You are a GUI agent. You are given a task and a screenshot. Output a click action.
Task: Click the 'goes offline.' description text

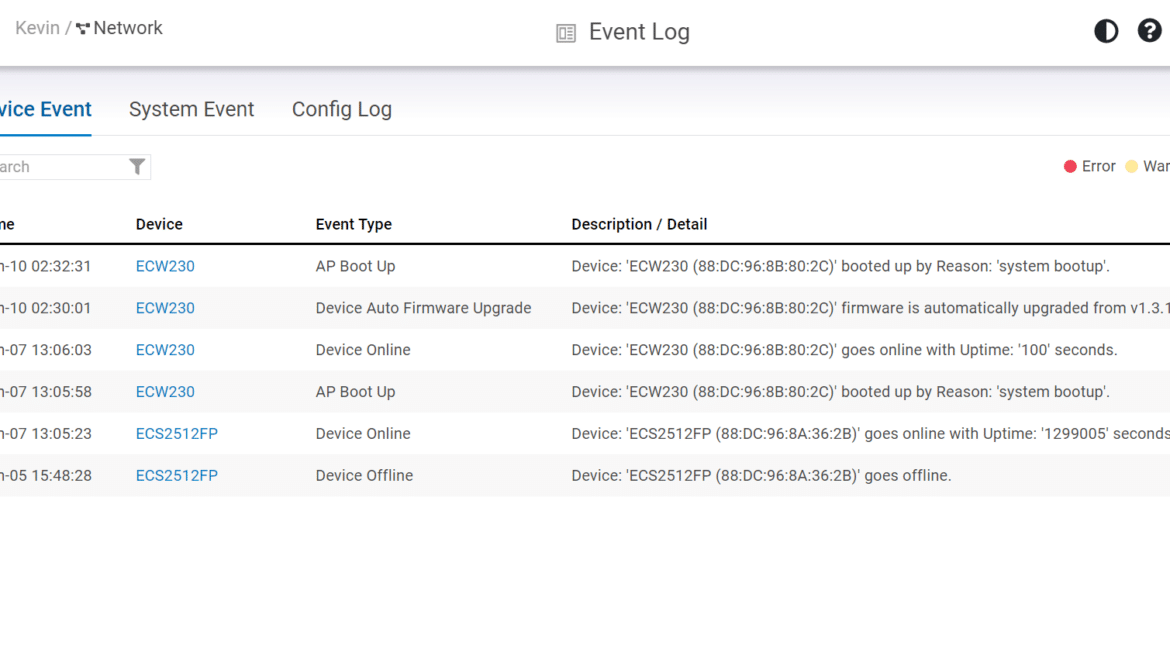click(762, 475)
